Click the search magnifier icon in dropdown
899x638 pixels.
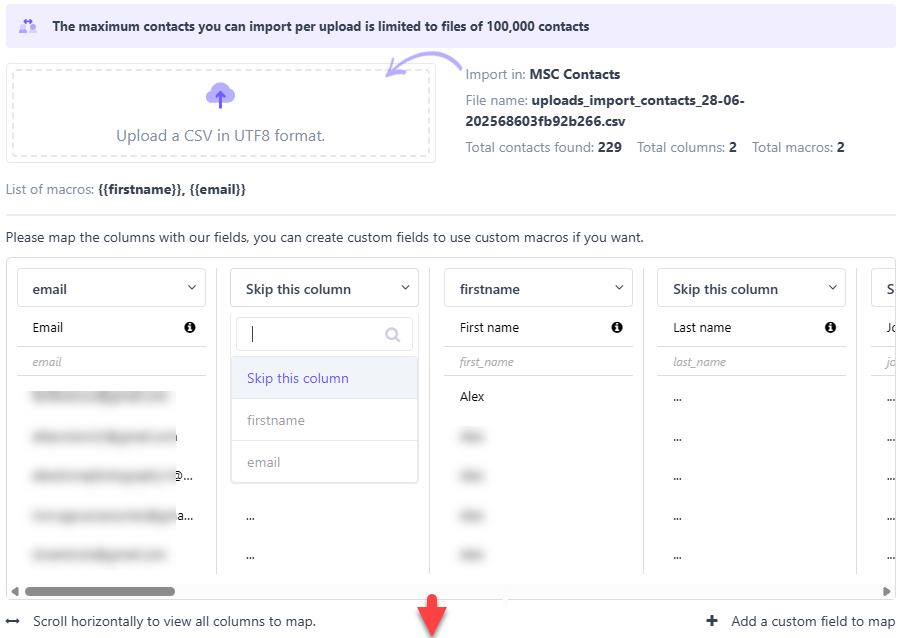[x=393, y=335]
